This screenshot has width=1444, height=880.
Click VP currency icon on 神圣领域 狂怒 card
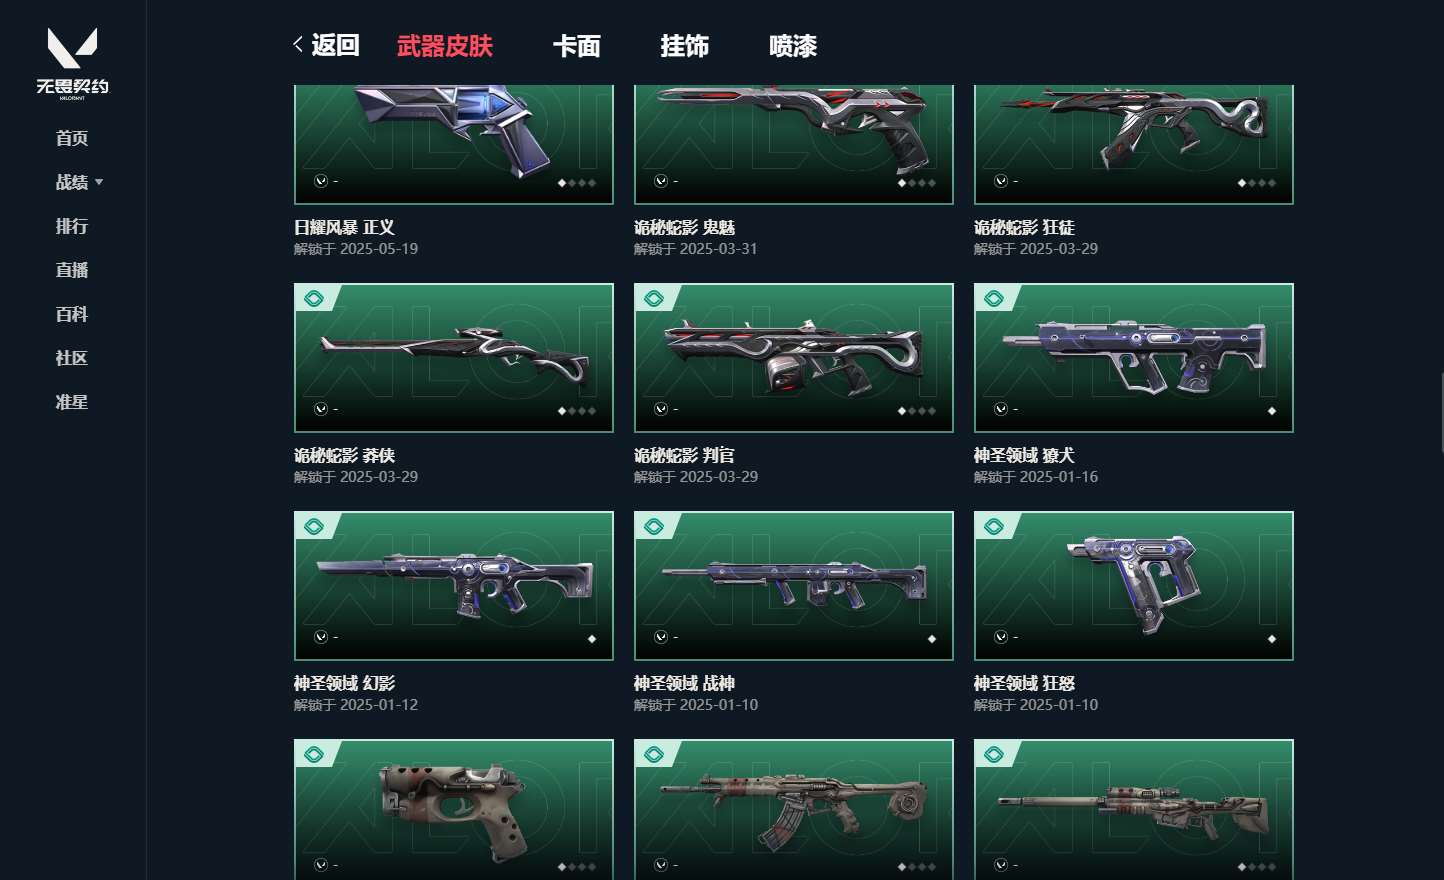tap(1001, 637)
